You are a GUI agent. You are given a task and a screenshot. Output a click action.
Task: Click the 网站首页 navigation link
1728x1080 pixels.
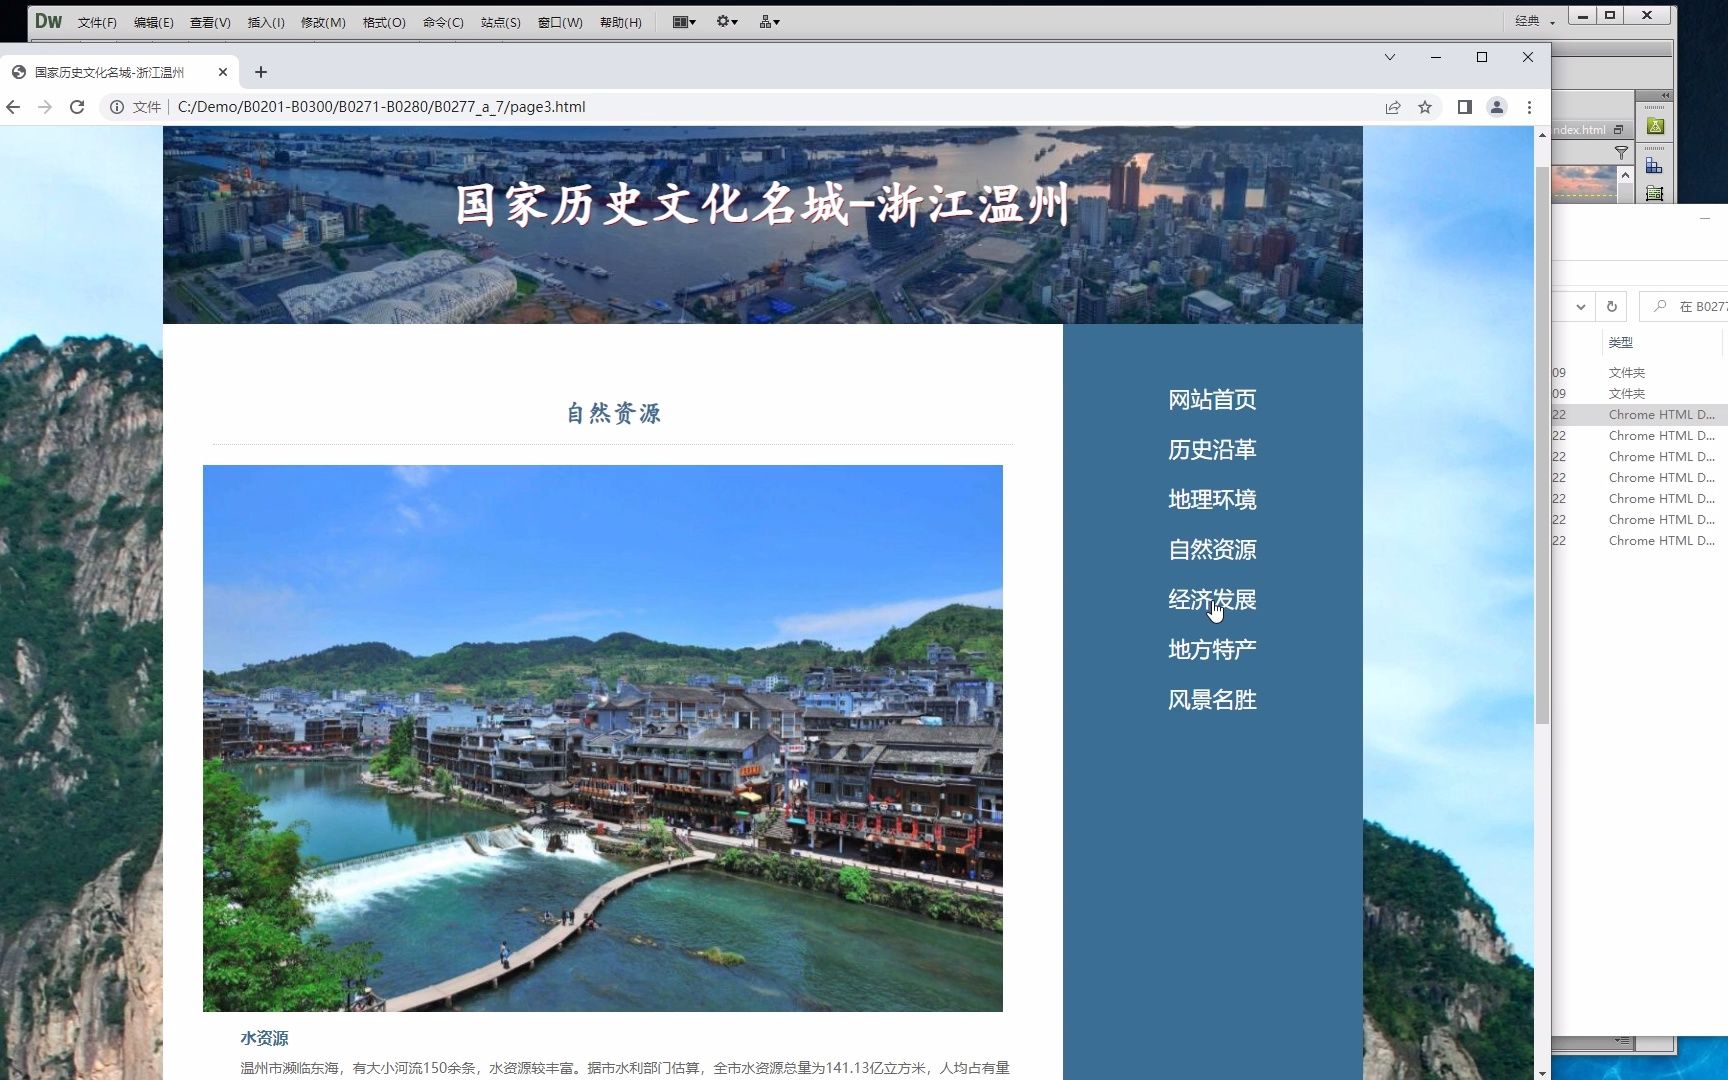[1212, 399]
